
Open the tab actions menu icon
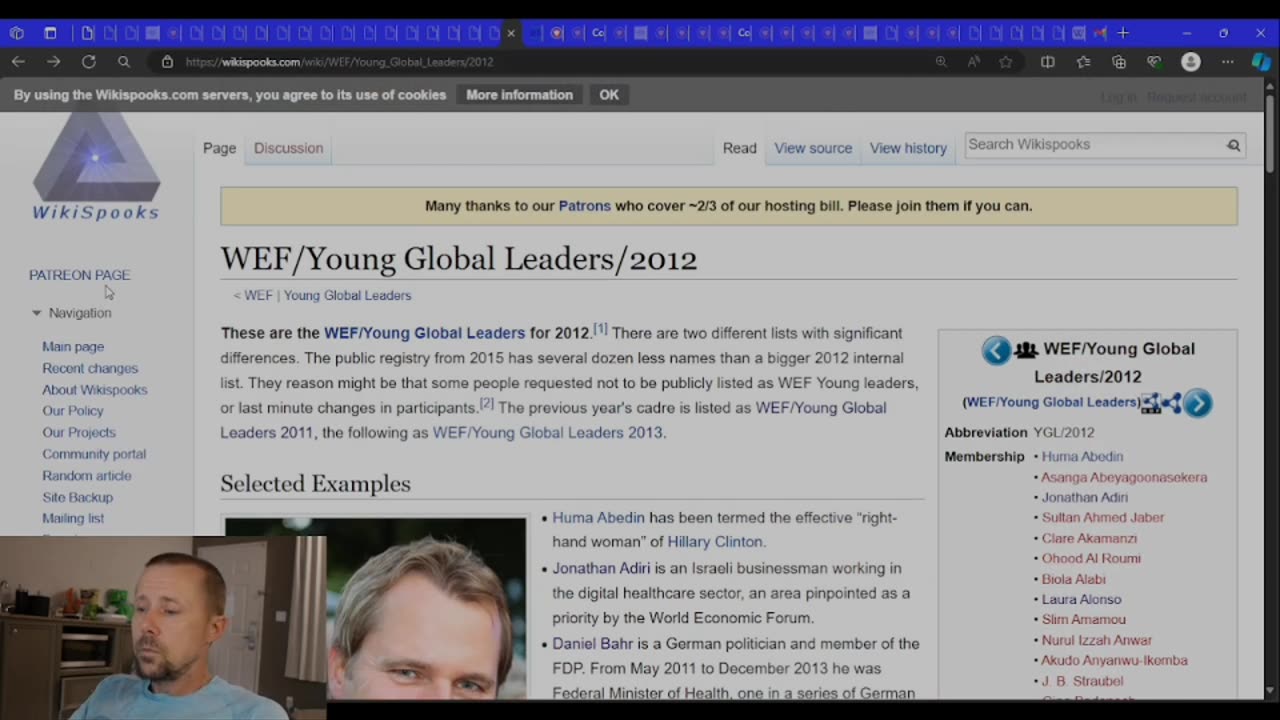(50, 33)
